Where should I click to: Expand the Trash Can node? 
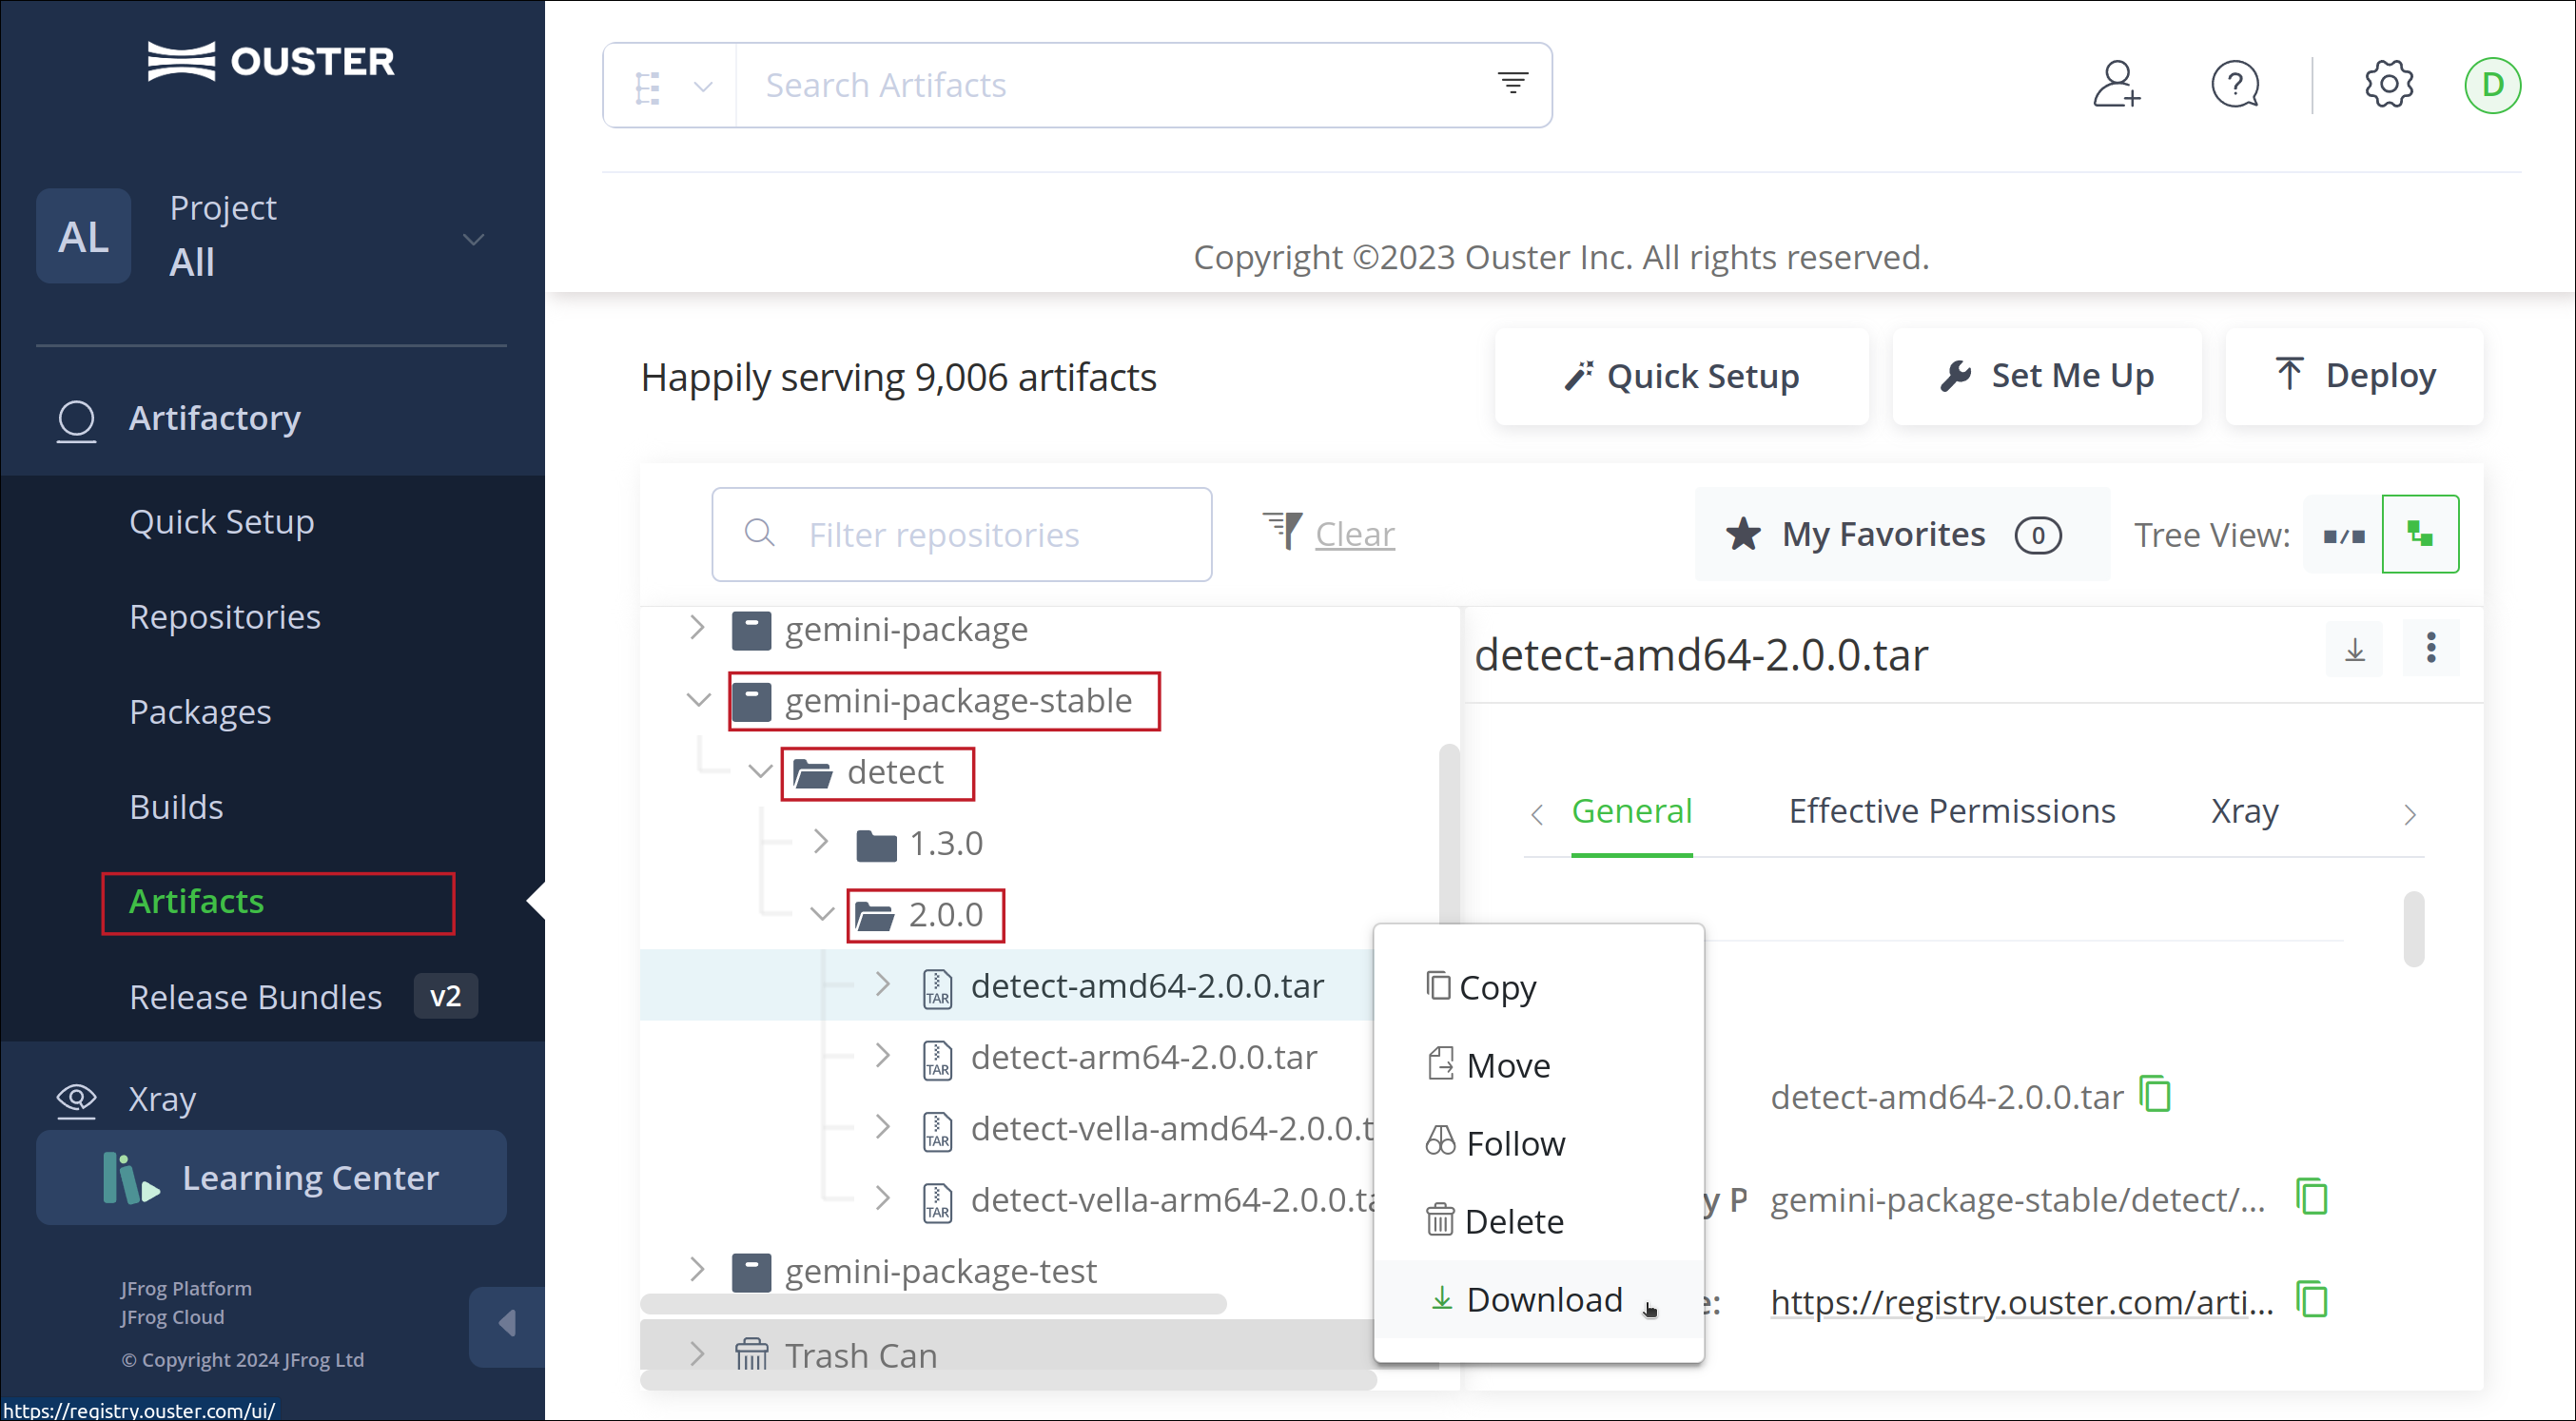[697, 1354]
